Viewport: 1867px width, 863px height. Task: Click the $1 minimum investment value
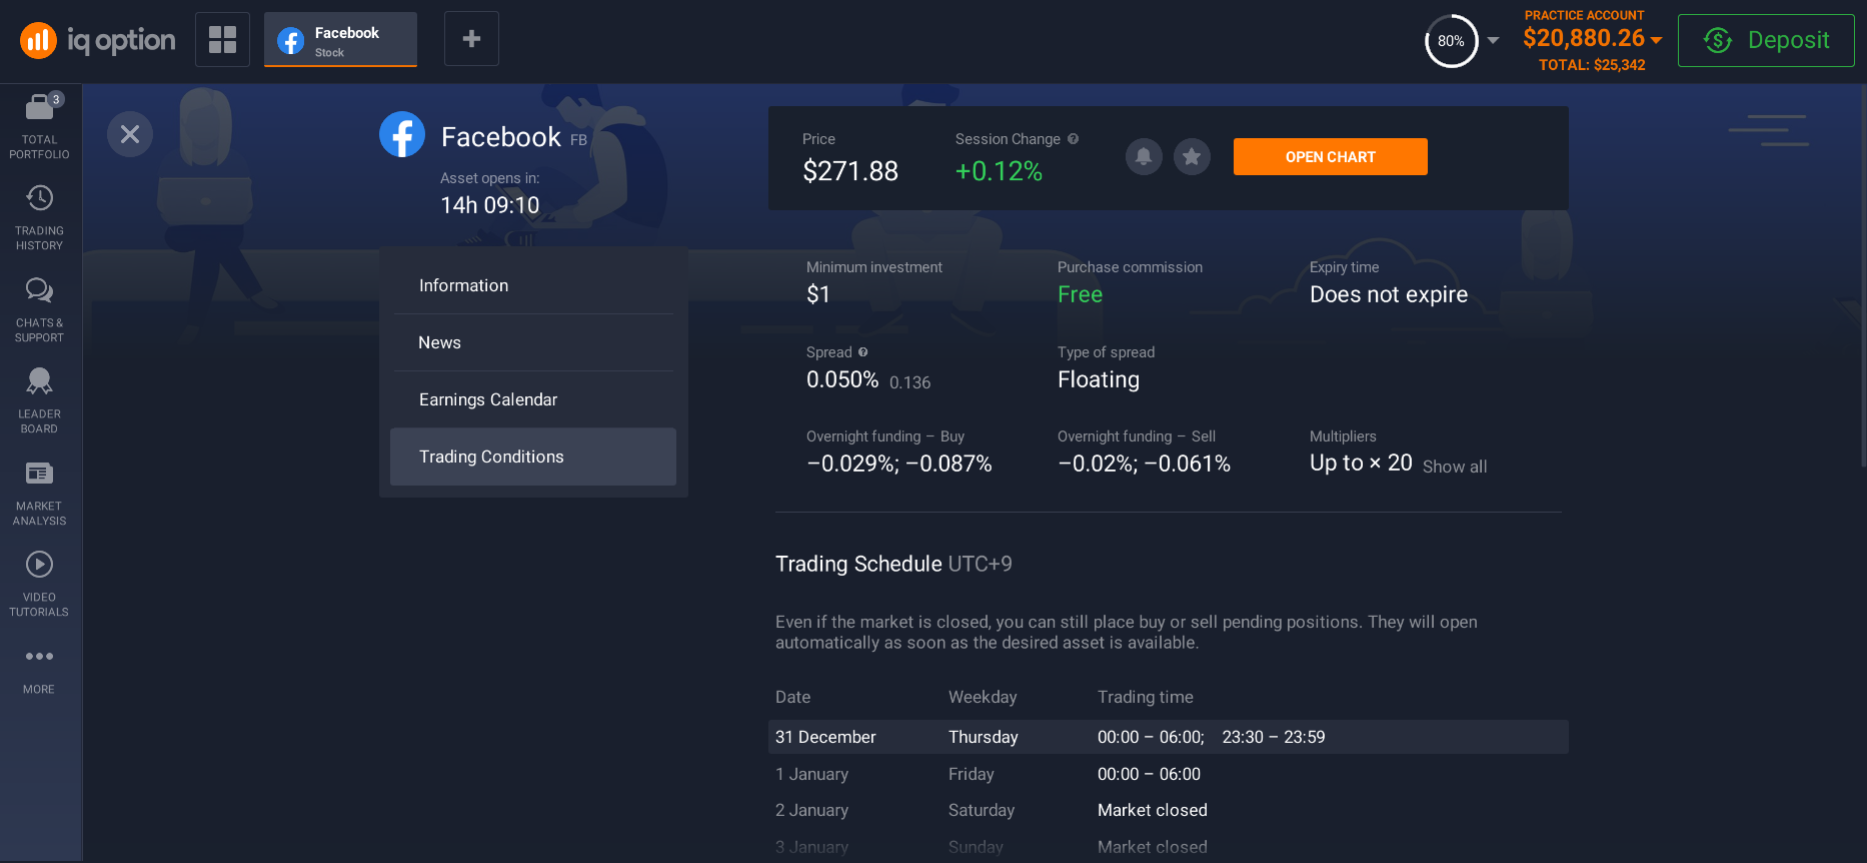tap(818, 295)
